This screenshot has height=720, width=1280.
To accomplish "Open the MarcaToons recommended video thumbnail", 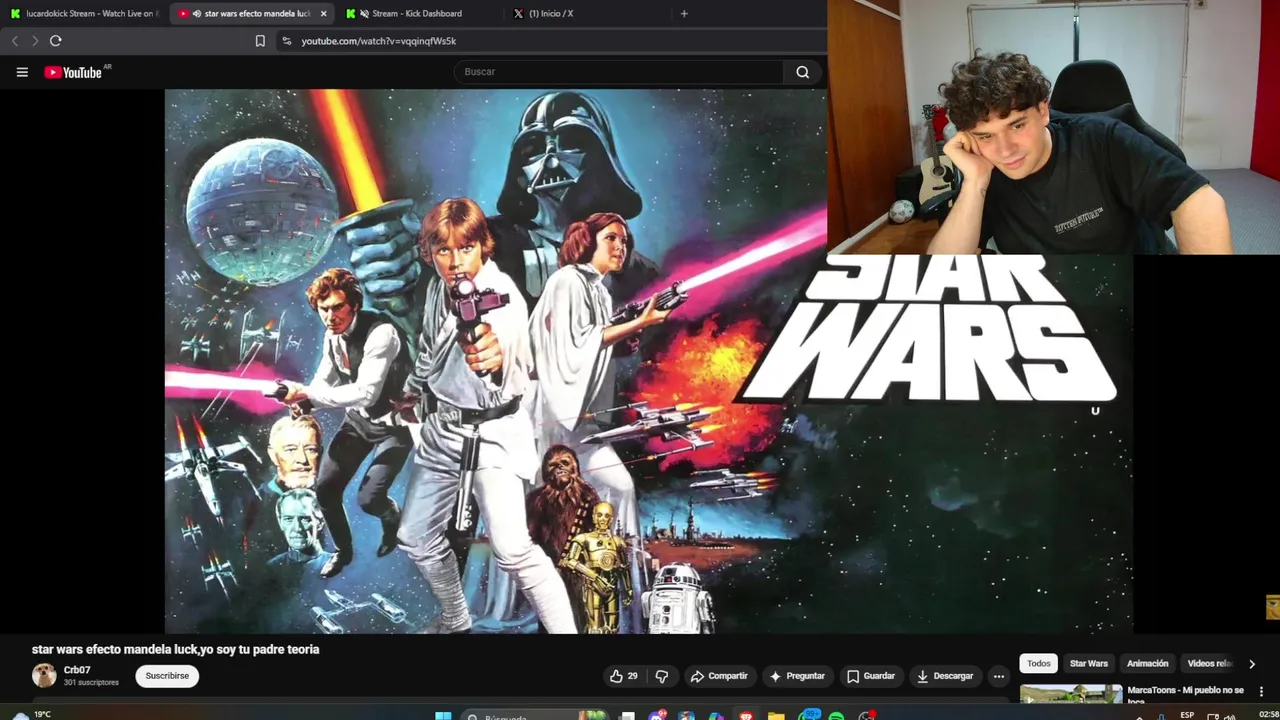I will [1071, 694].
